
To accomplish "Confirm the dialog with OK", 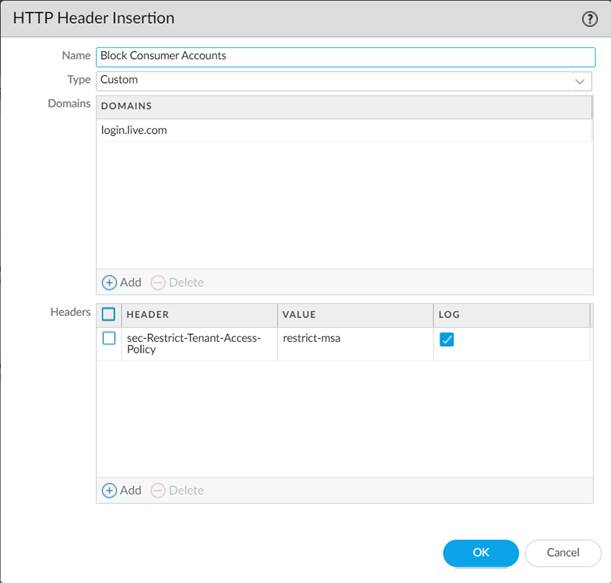I will [x=481, y=553].
